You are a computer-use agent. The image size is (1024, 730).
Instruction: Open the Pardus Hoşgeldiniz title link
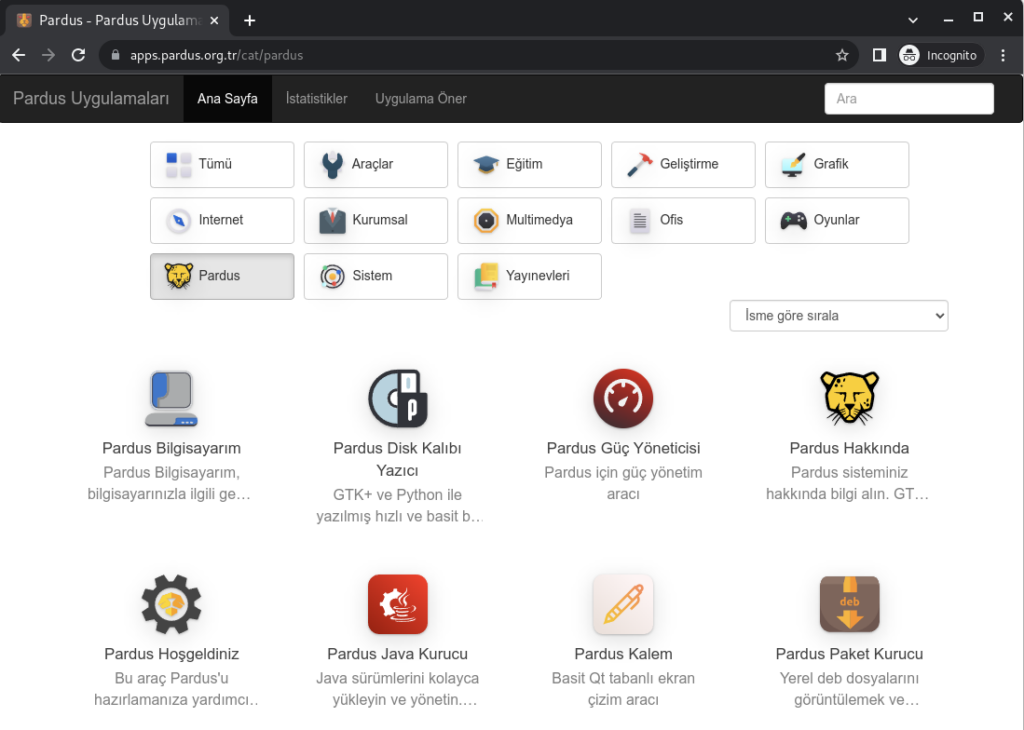click(171, 654)
